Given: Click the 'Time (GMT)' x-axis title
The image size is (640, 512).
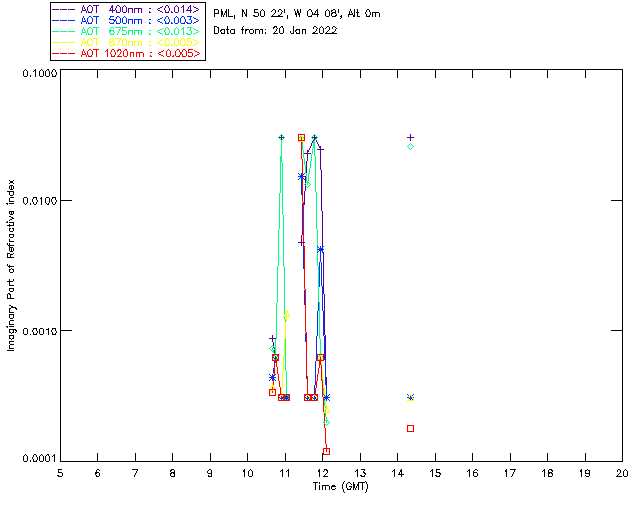Looking at the screenshot, I should point(341,485).
